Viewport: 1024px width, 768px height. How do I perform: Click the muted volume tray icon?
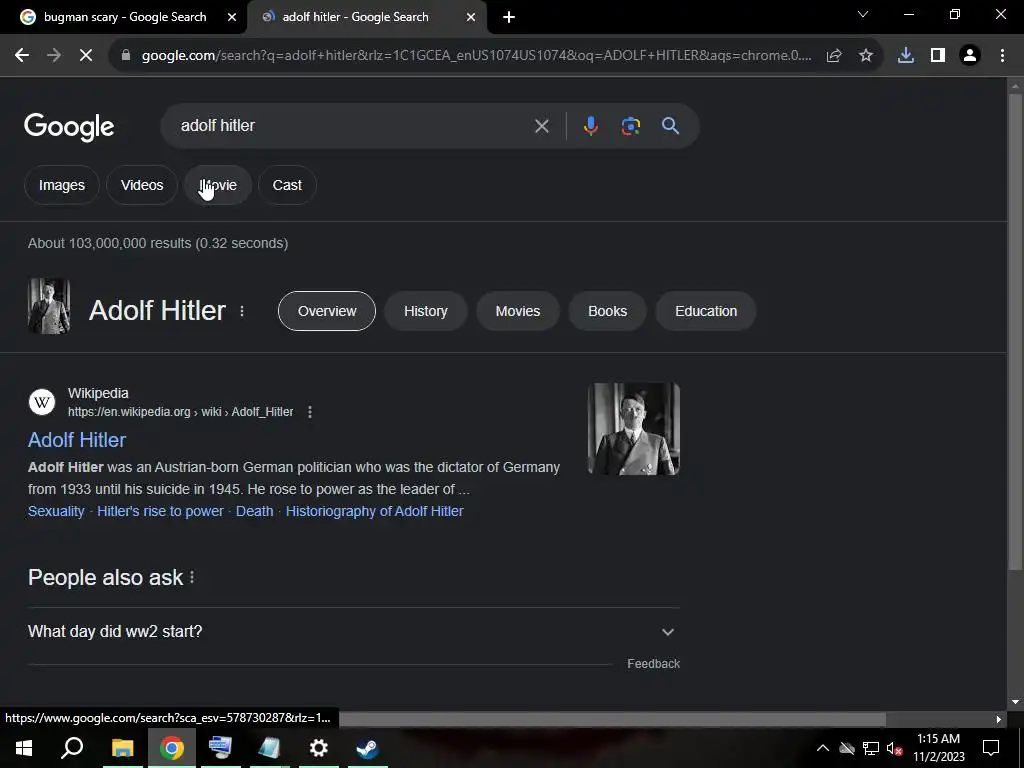tap(894, 748)
